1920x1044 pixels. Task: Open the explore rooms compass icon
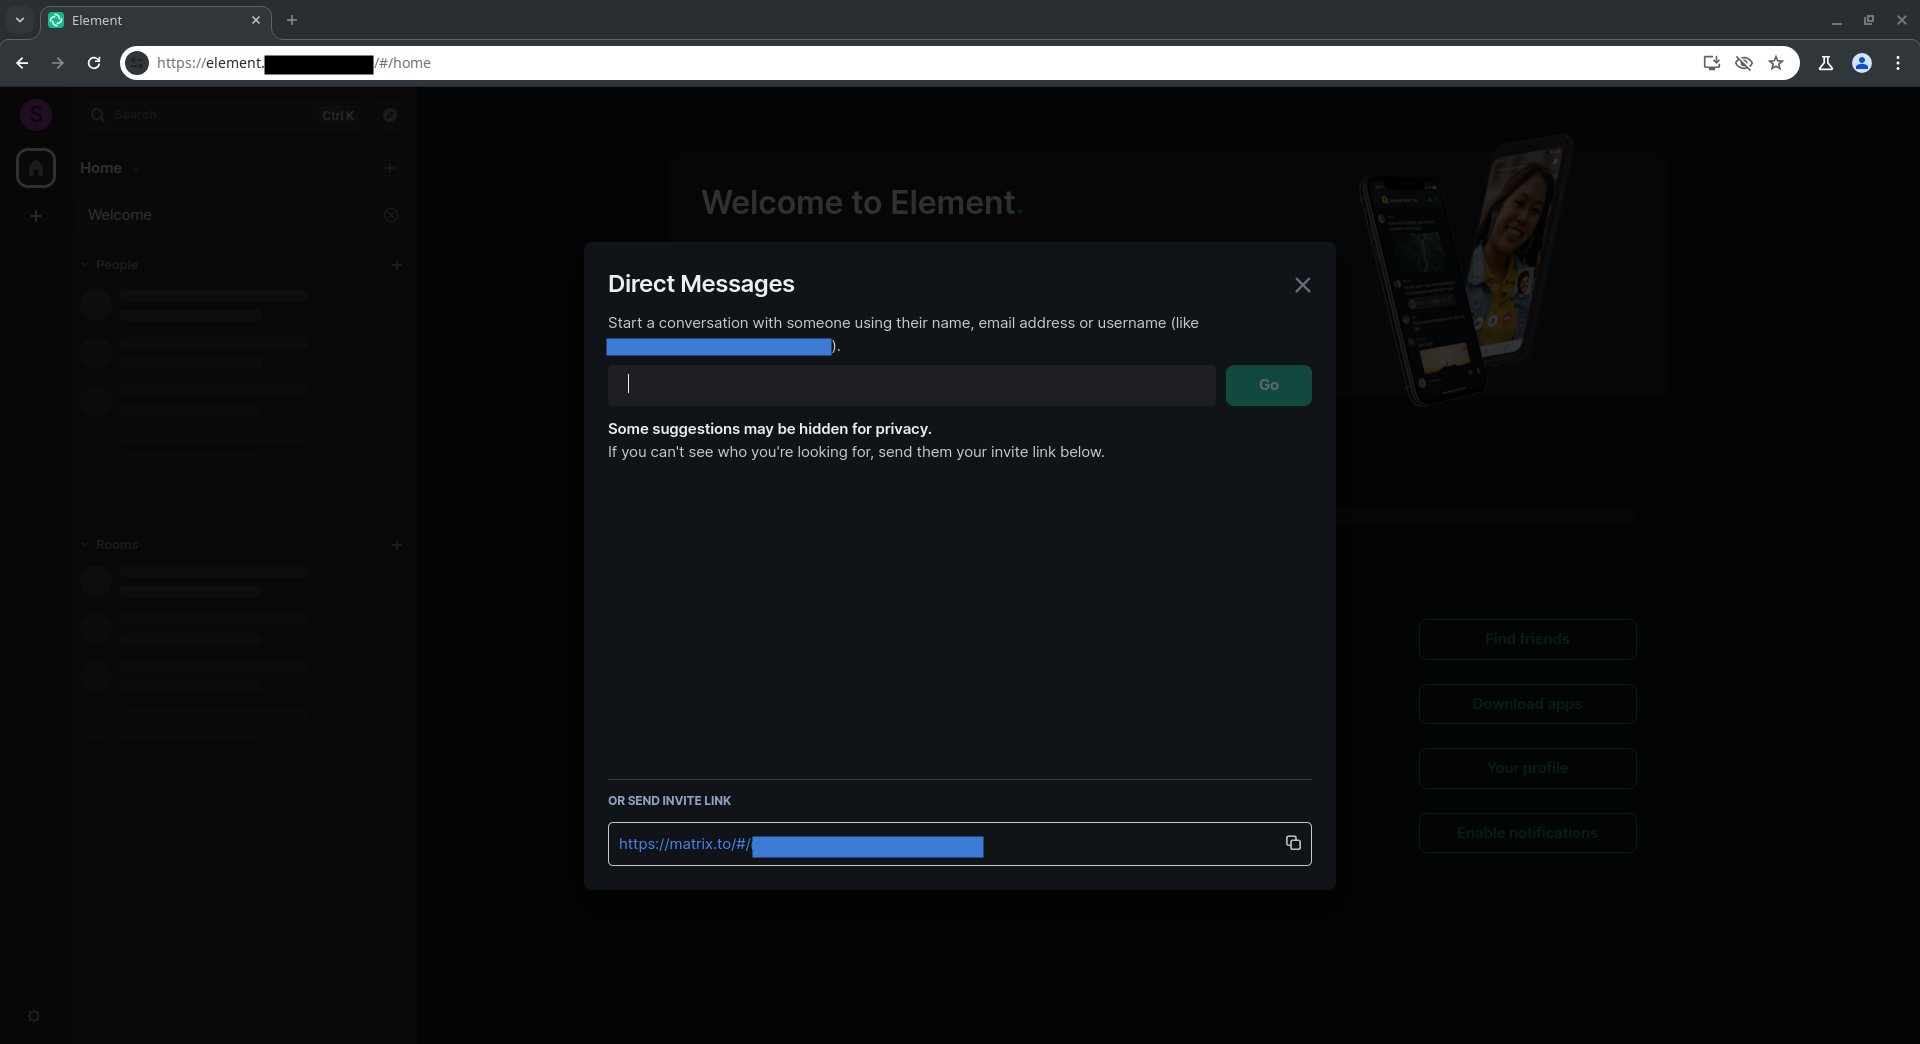click(390, 115)
